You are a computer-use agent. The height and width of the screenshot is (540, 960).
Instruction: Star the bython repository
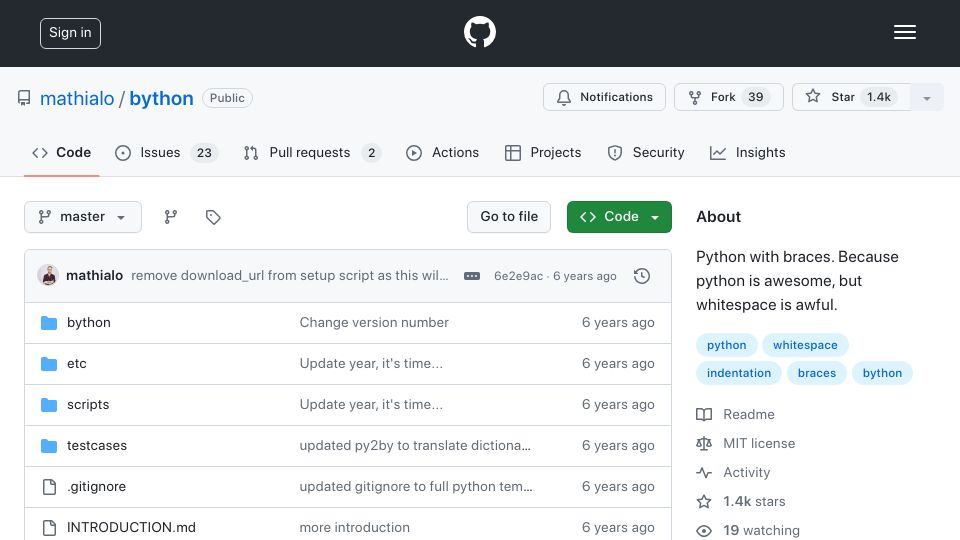pos(851,97)
